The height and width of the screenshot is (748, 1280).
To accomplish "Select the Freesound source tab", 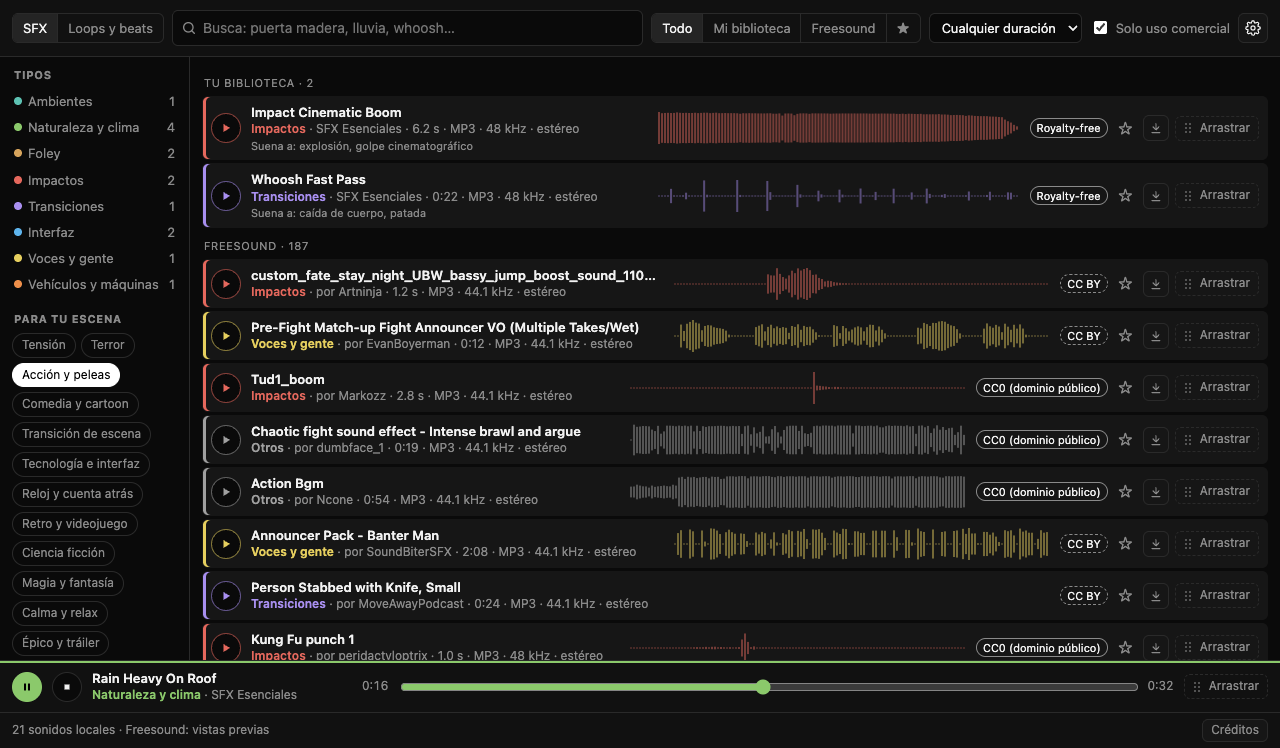I will coord(843,28).
